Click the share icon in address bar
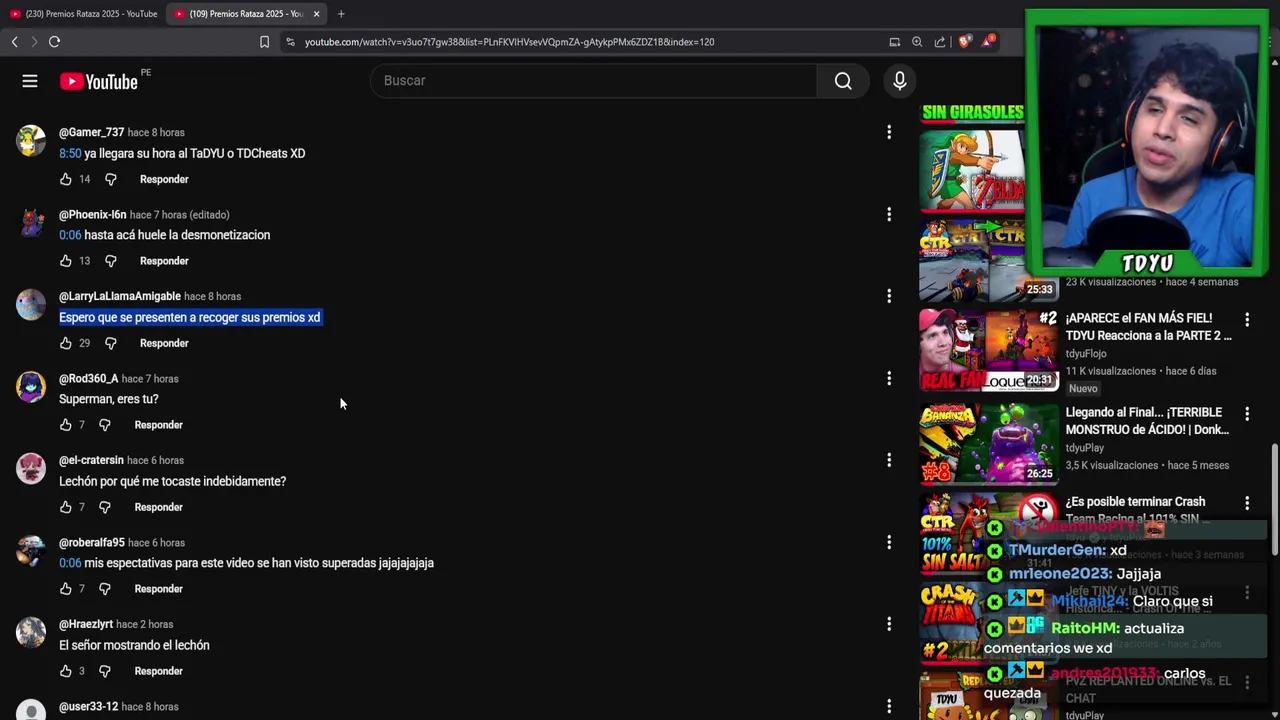This screenshot has height=720, width=1280. pyautogui.click(x=940, y=42)
